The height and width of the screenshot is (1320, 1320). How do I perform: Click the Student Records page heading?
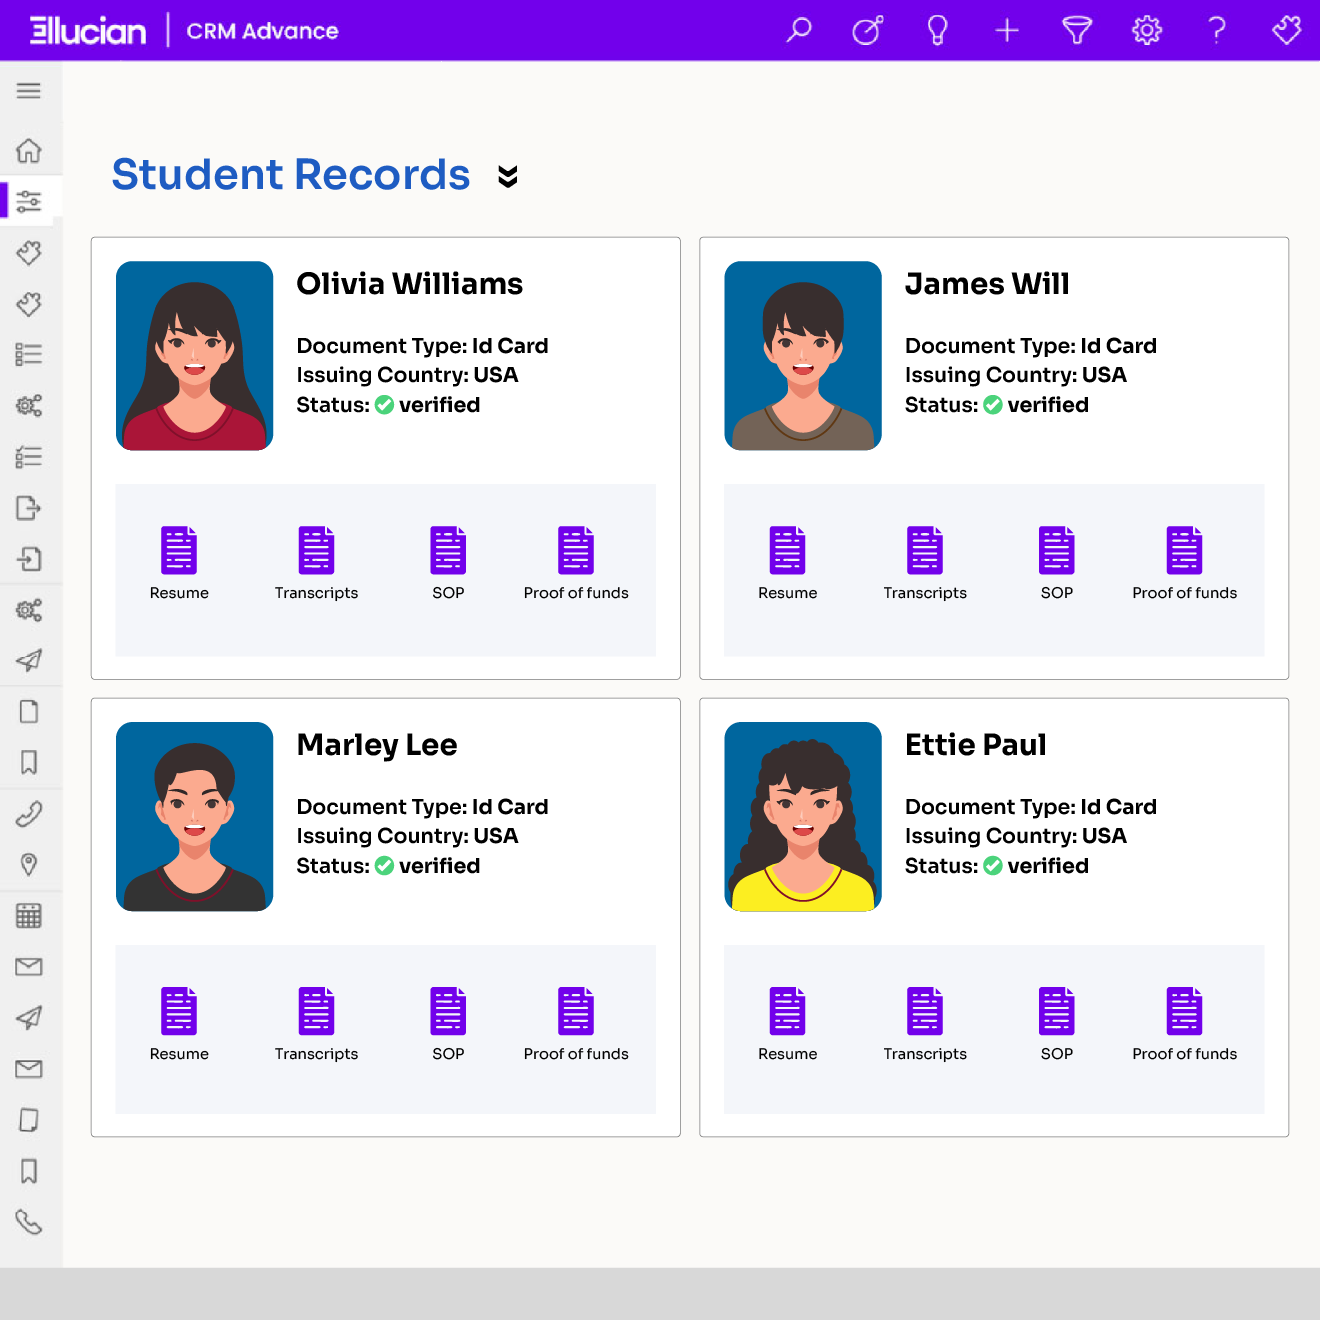pyautogui.click(x=291, y=175)
